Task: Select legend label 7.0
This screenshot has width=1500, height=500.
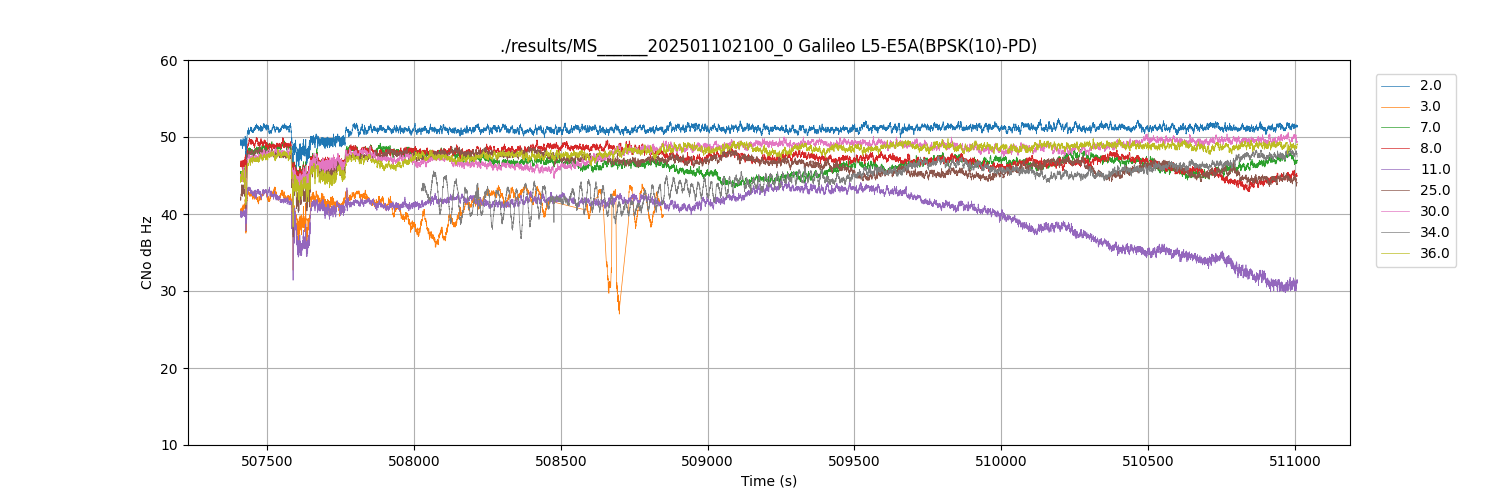Action: [1430, 128]
